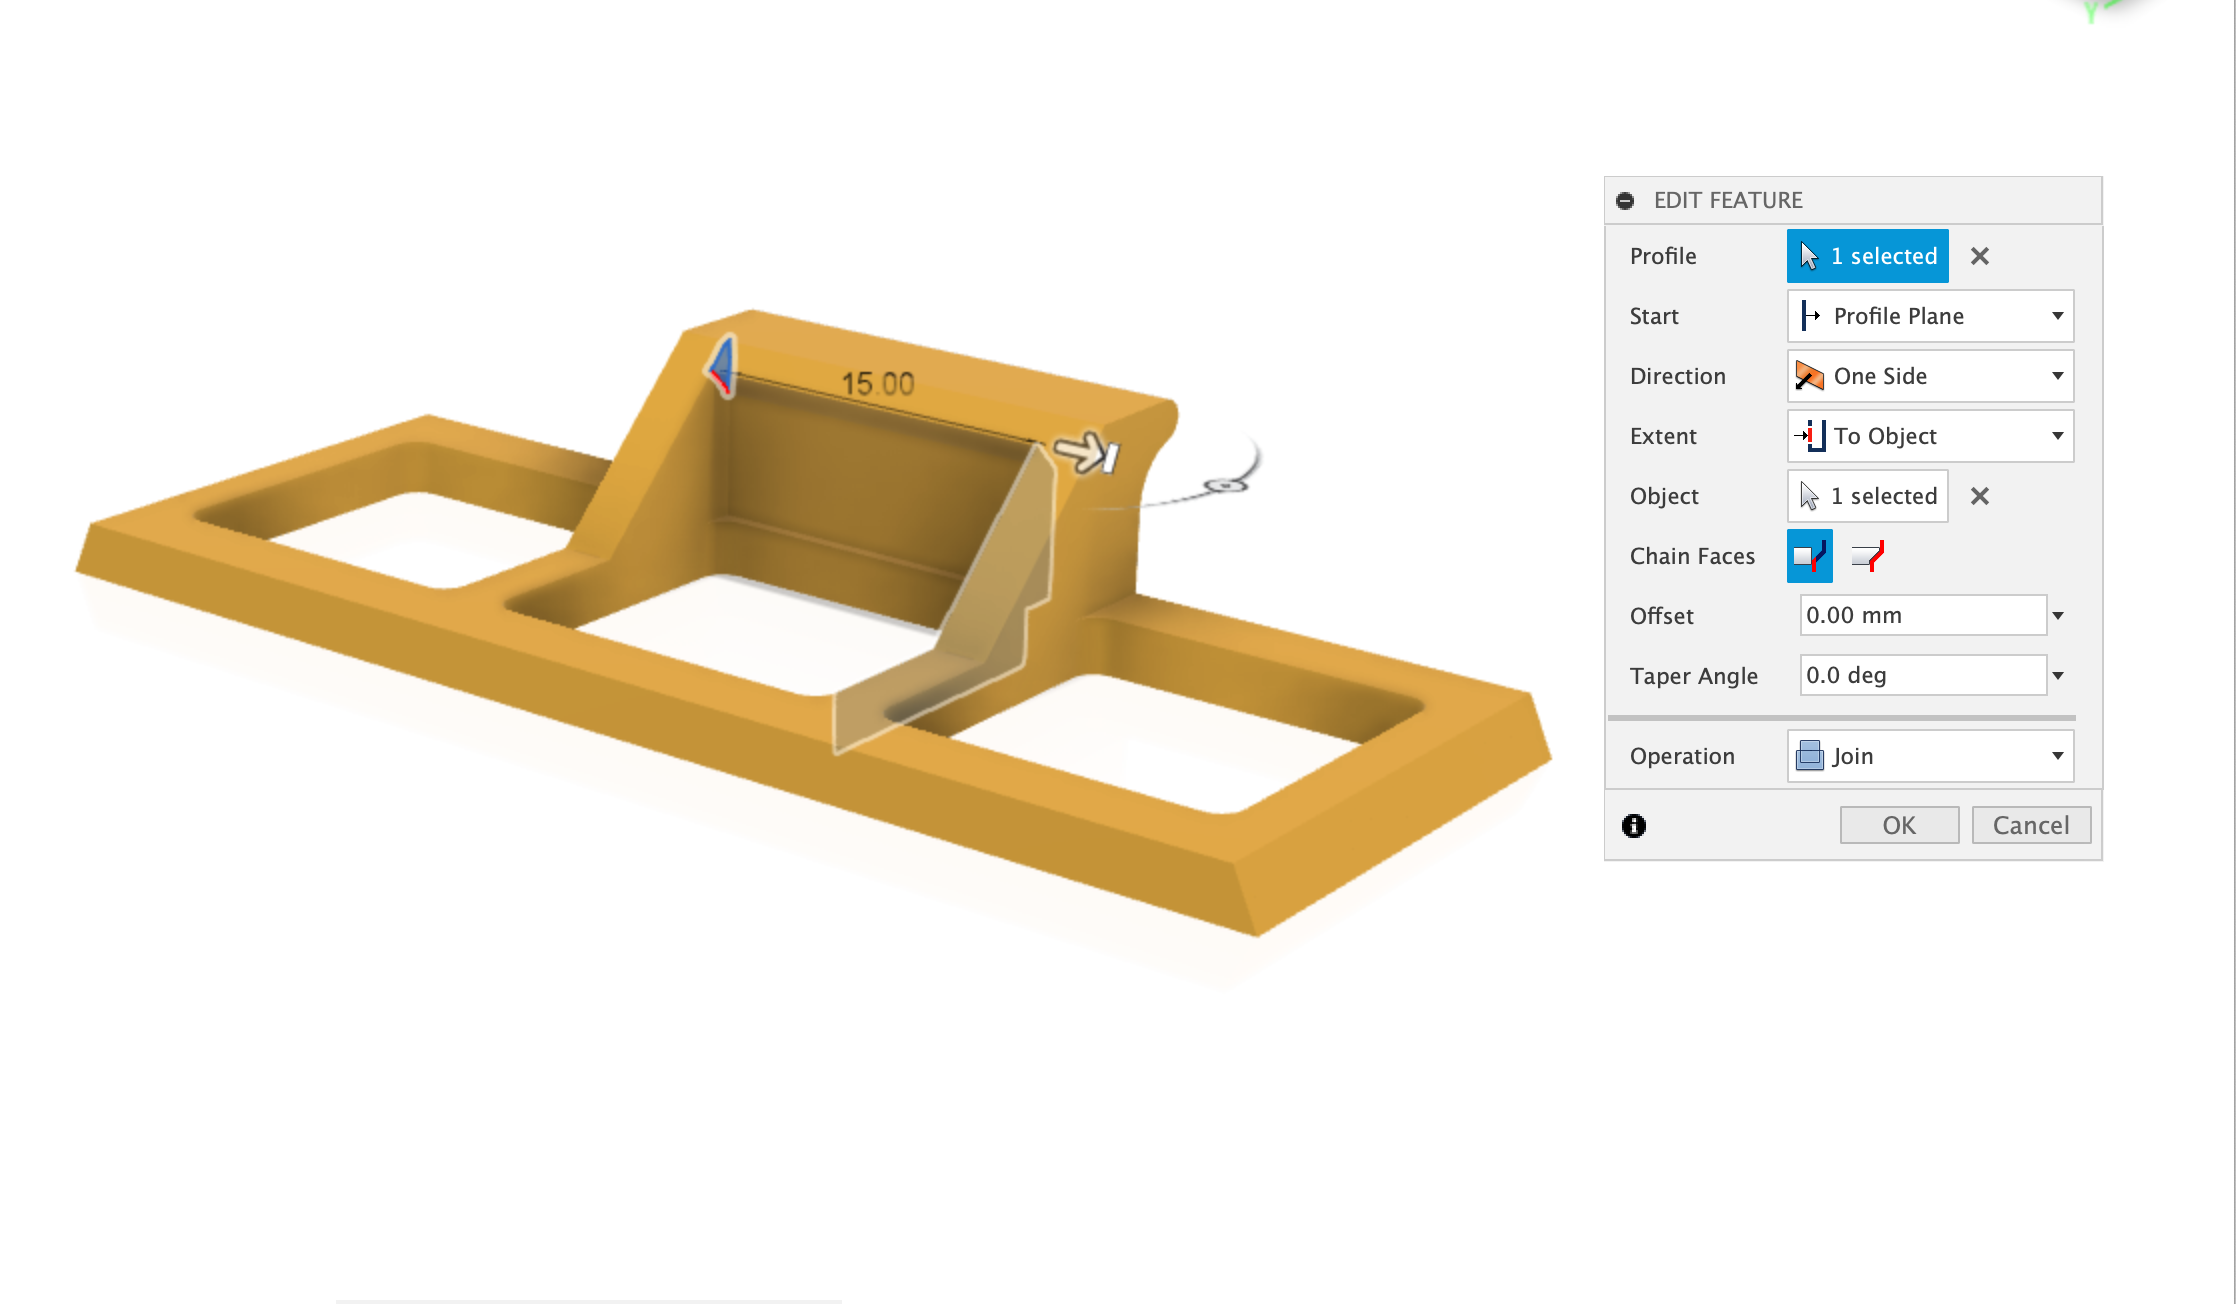Clear the Profile selection with X

pyautogui.click(x=1979, y=256)
